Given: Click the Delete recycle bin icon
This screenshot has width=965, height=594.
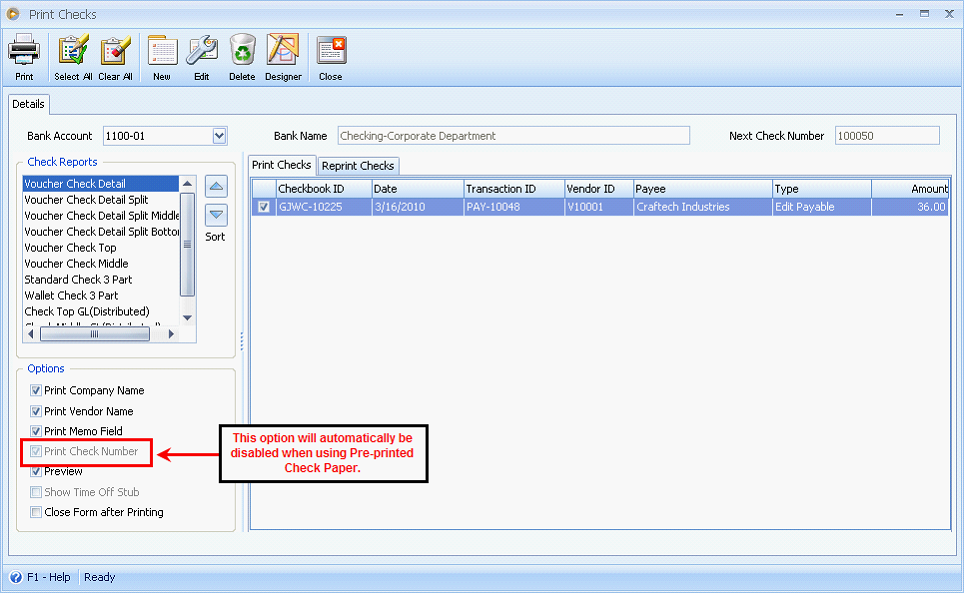Looking at the screenshot, I should [x=242, y=50].
